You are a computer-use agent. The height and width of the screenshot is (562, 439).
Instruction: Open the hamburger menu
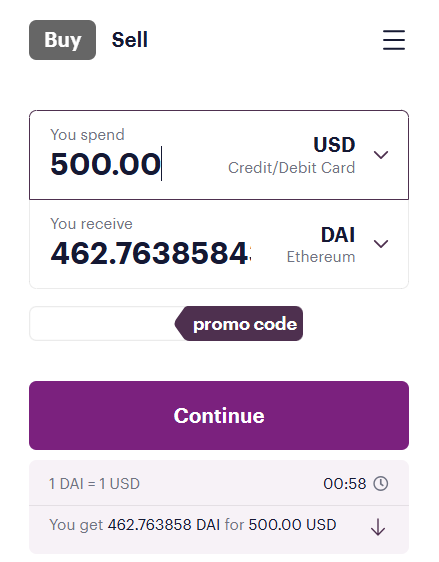(393, 40)
